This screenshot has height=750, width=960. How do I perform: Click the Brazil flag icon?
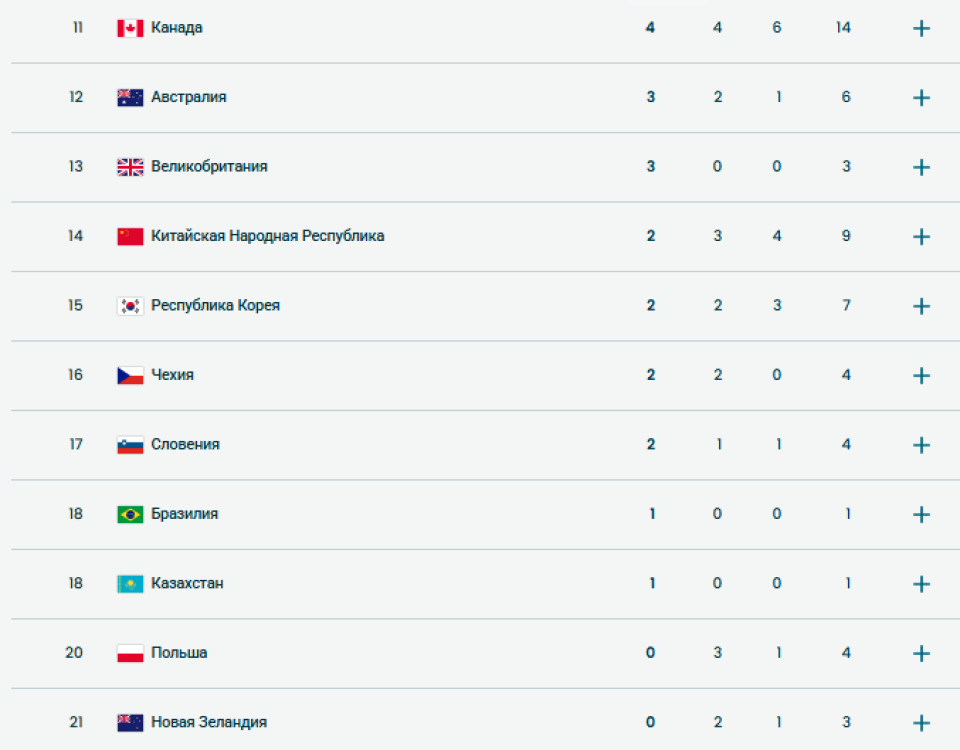[131, 513]
